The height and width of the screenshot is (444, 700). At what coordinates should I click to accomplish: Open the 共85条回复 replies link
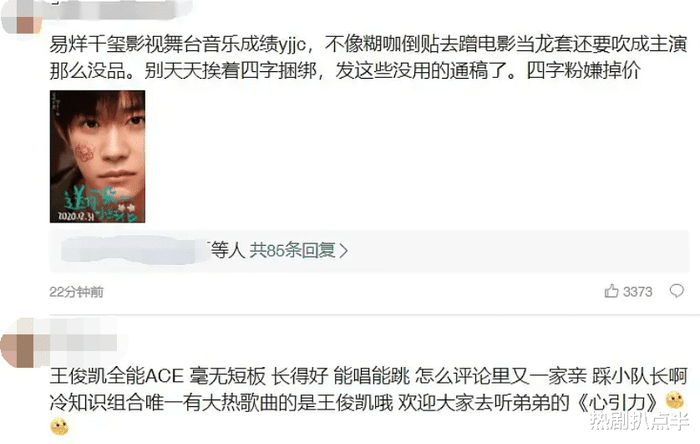coord(292,251)
